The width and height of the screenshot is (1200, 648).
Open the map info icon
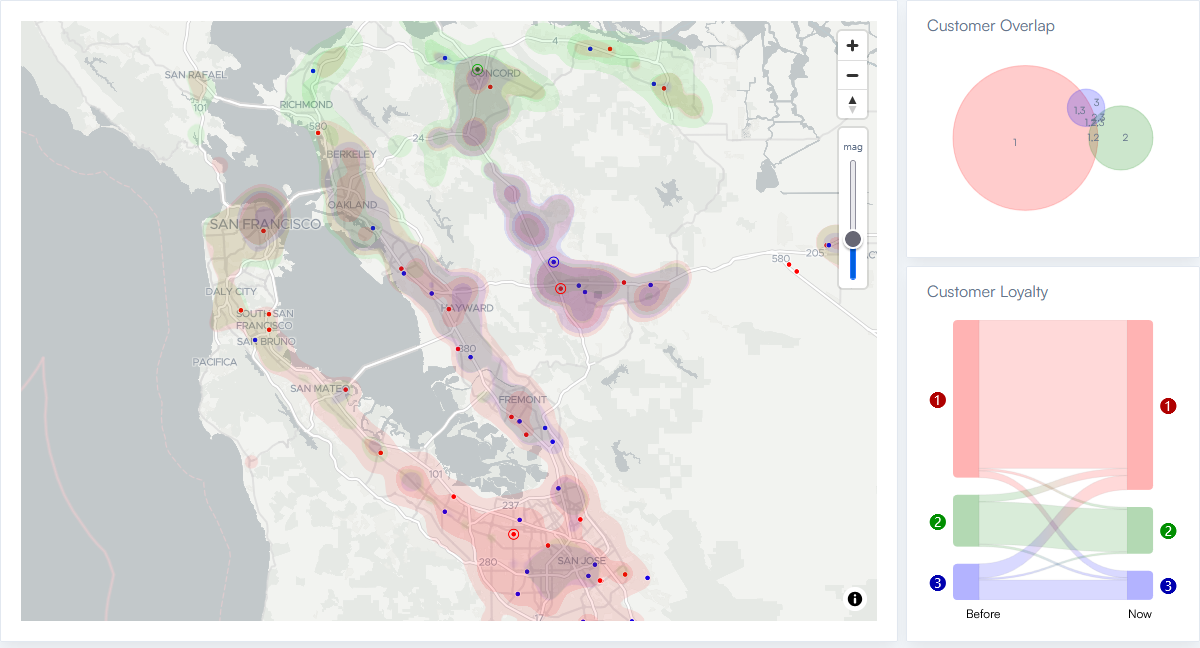coord(855,599)
